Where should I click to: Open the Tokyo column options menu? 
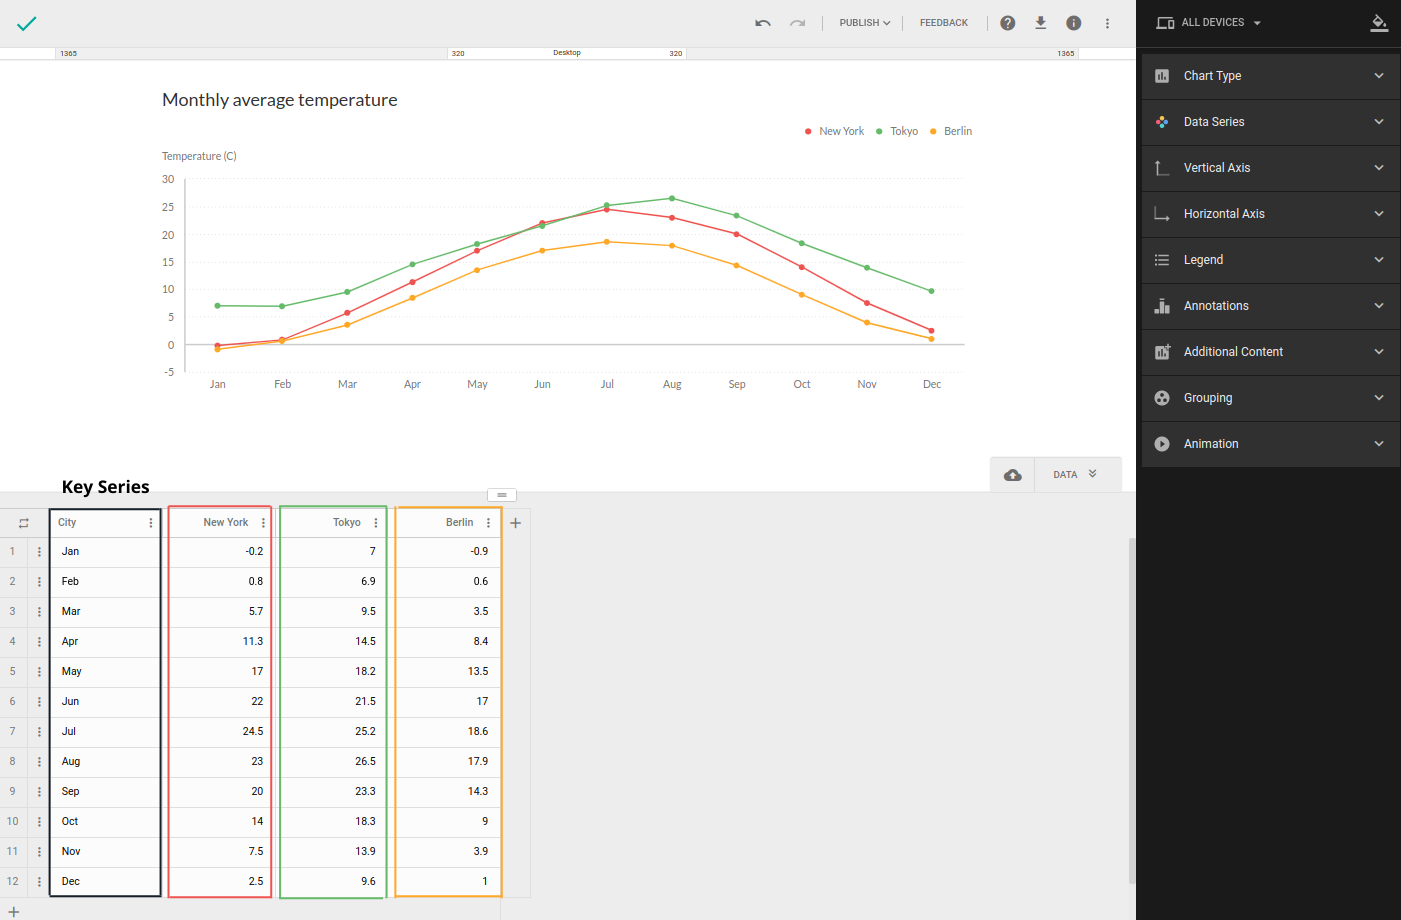coord(376,523)
